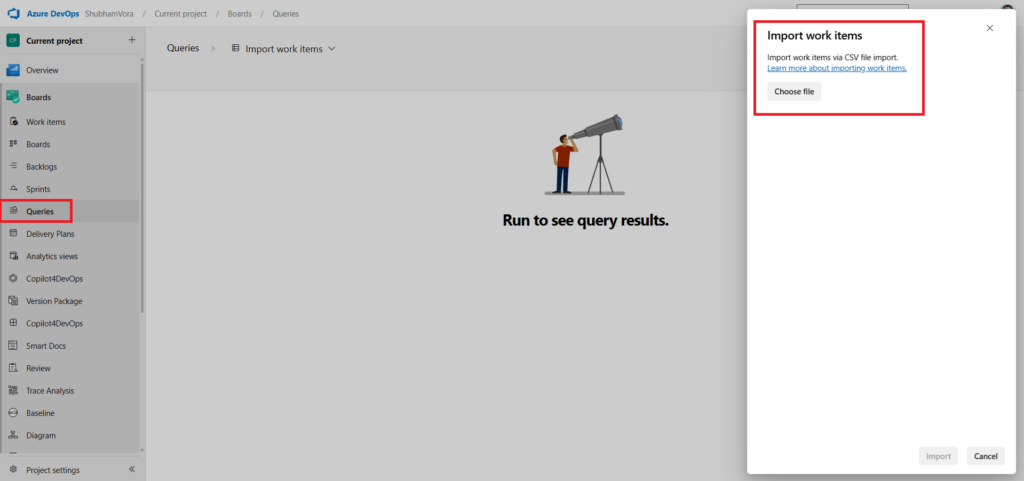Image resolution: width=1024 pixels, height=481 pixels.
Task: Click the Baseline icon in sidebar
Action: (13, 412)
